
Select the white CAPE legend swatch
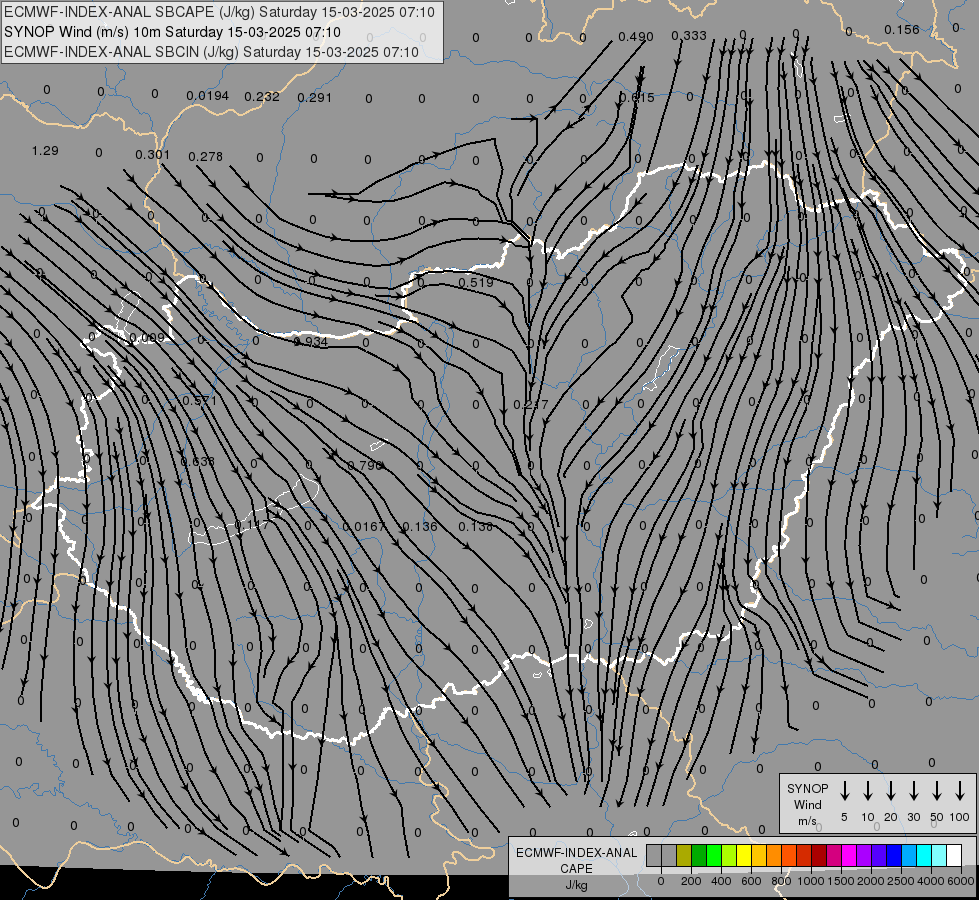point(953,855)
